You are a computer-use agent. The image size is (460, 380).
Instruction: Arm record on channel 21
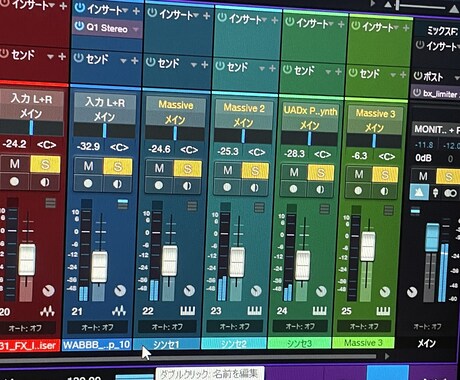88,183
